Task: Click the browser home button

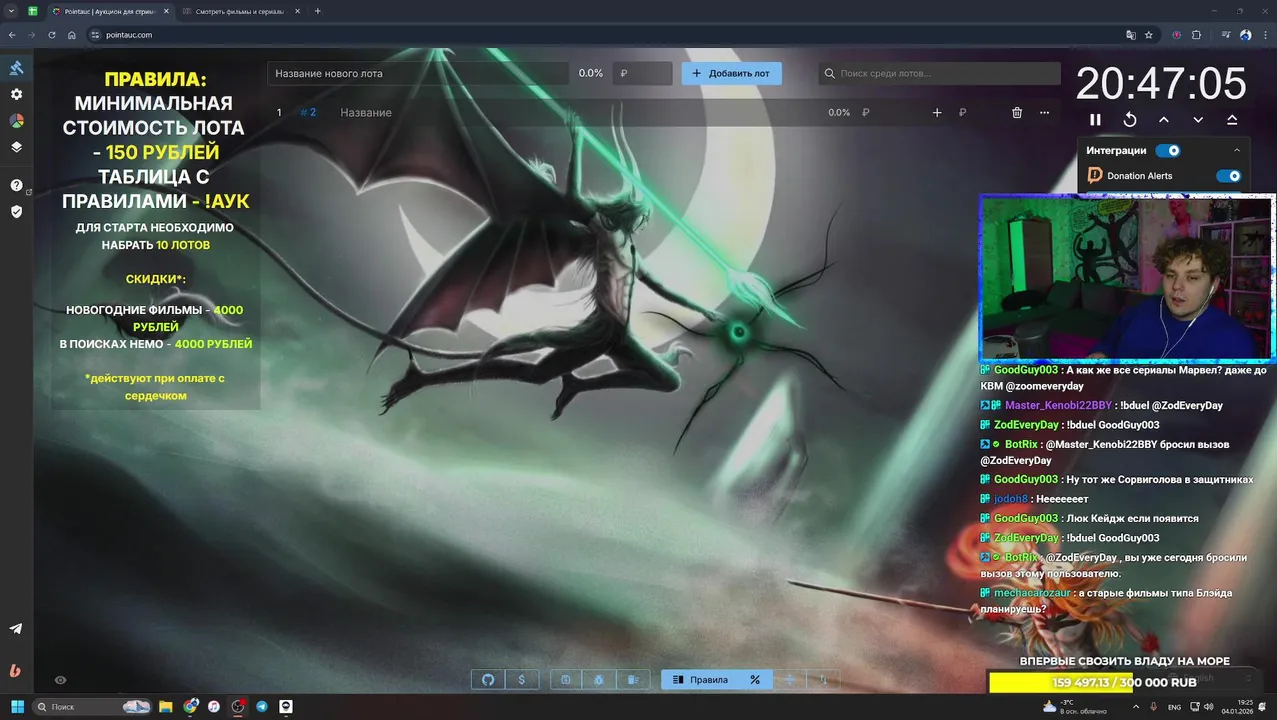Action: pyautogui.click(x=72, y=35)
